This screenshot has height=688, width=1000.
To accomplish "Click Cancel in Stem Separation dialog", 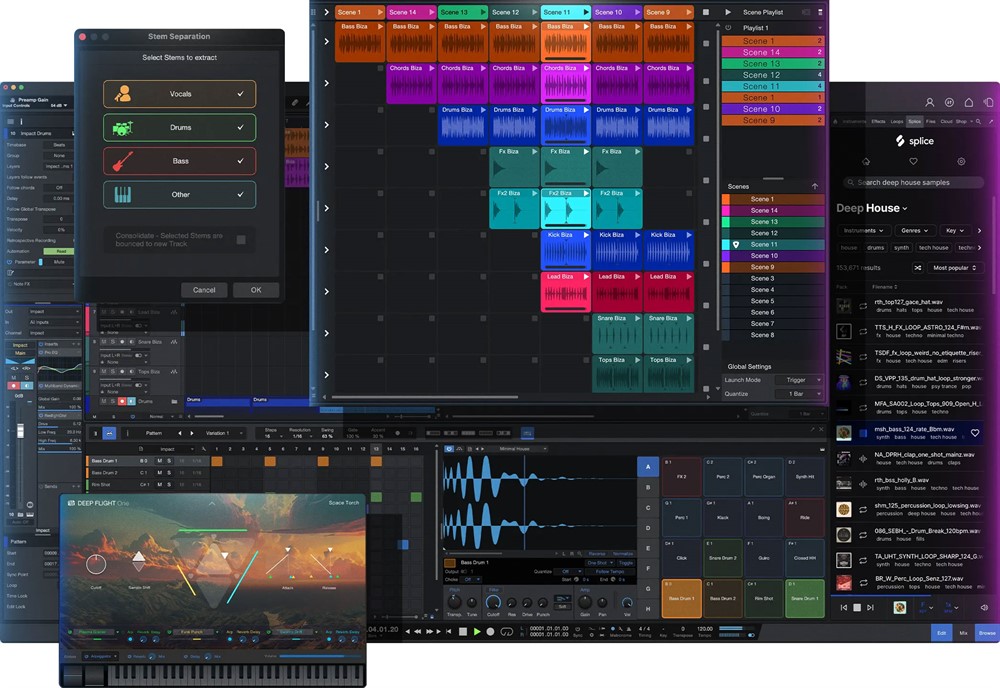I will point(204,289).
